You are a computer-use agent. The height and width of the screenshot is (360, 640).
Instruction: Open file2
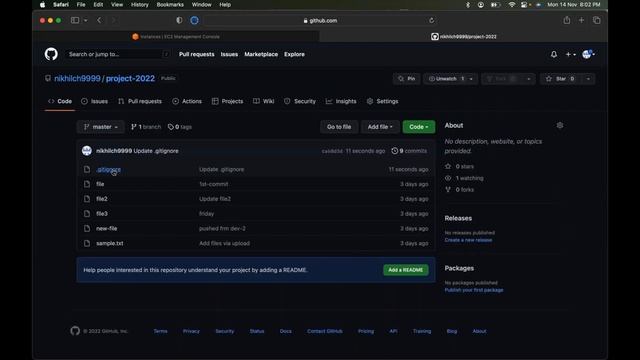(102, 199)
